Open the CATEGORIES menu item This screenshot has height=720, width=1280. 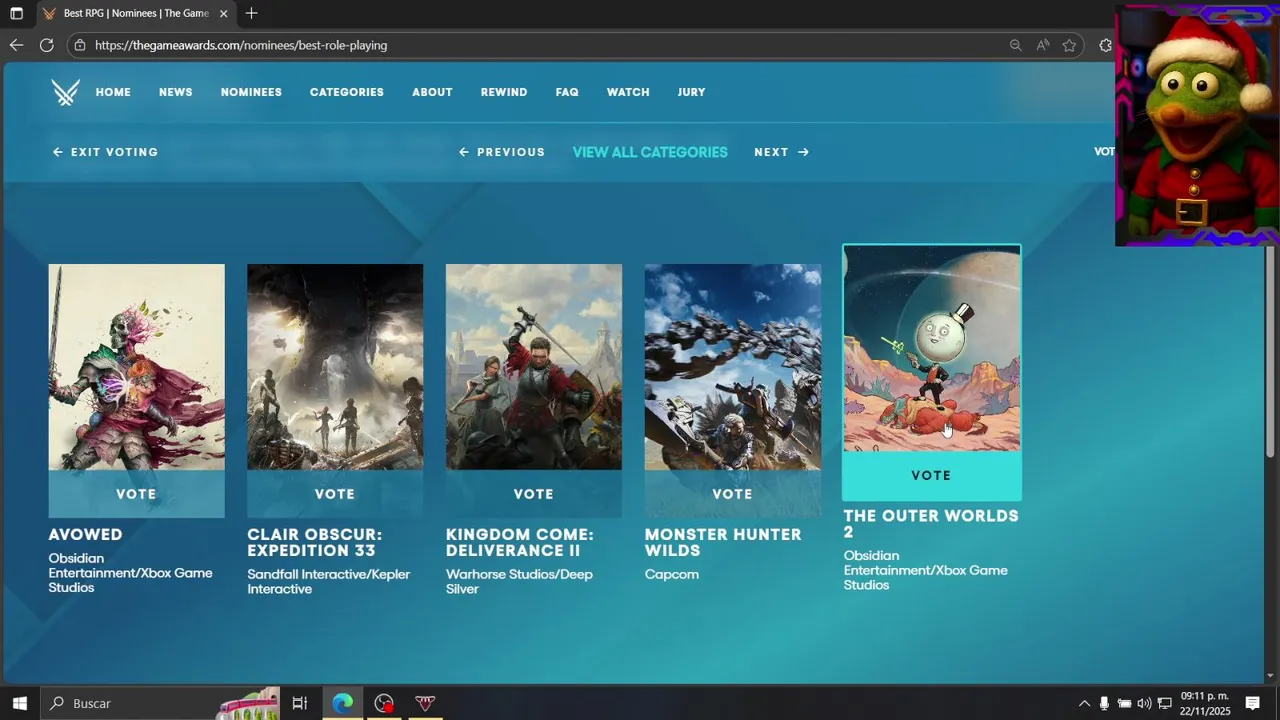point(347,92)
